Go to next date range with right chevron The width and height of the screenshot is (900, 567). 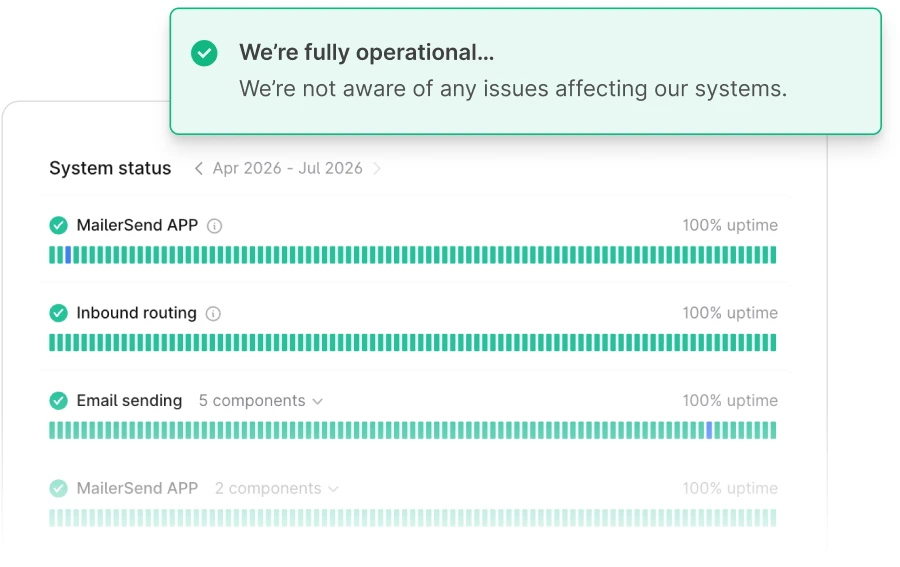tap(377, 168)
